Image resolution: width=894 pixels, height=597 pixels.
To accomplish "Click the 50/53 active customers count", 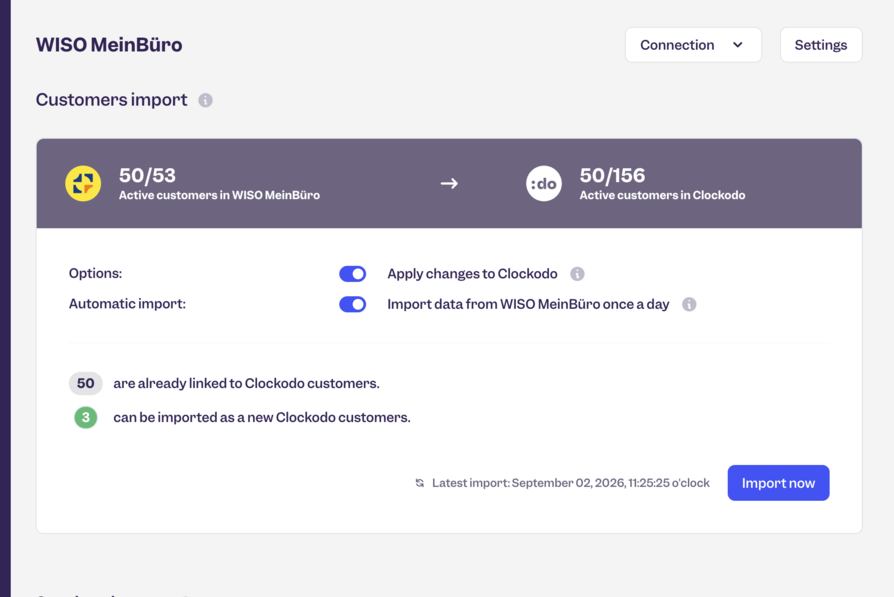I will [147, 175].
